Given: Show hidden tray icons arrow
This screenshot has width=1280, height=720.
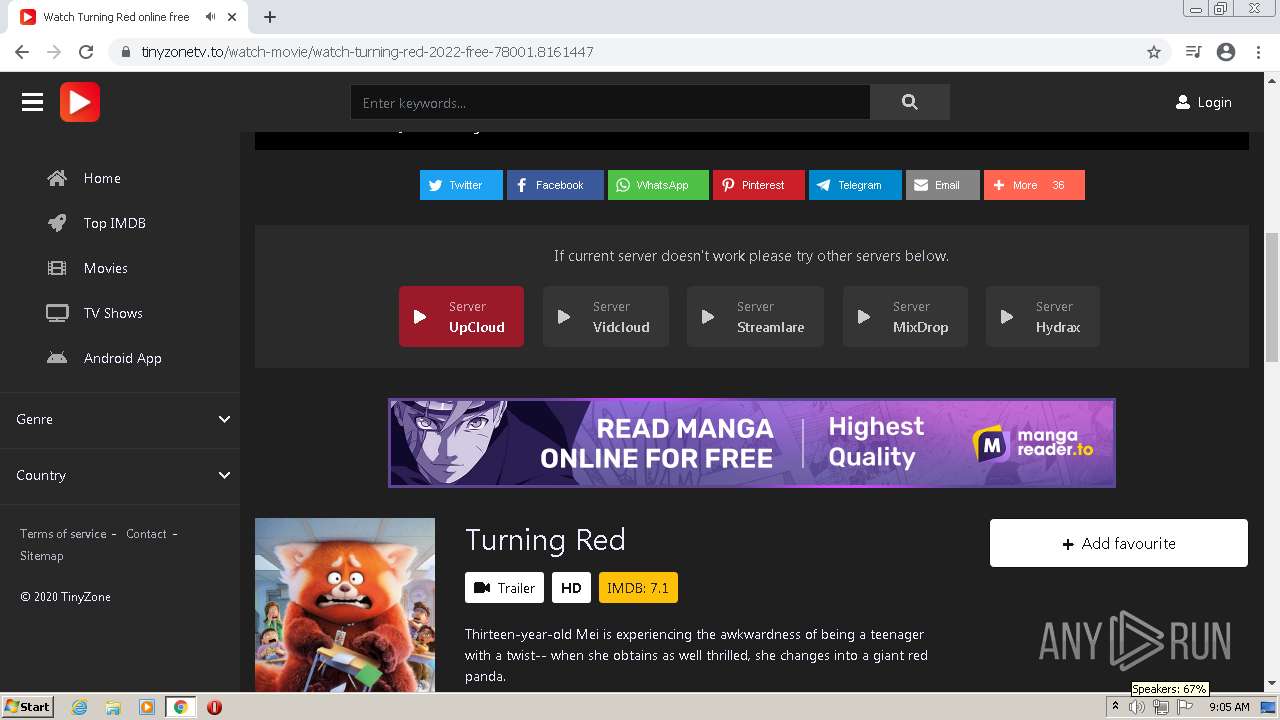Looking at the screenshot, I should coord(1115,707).
